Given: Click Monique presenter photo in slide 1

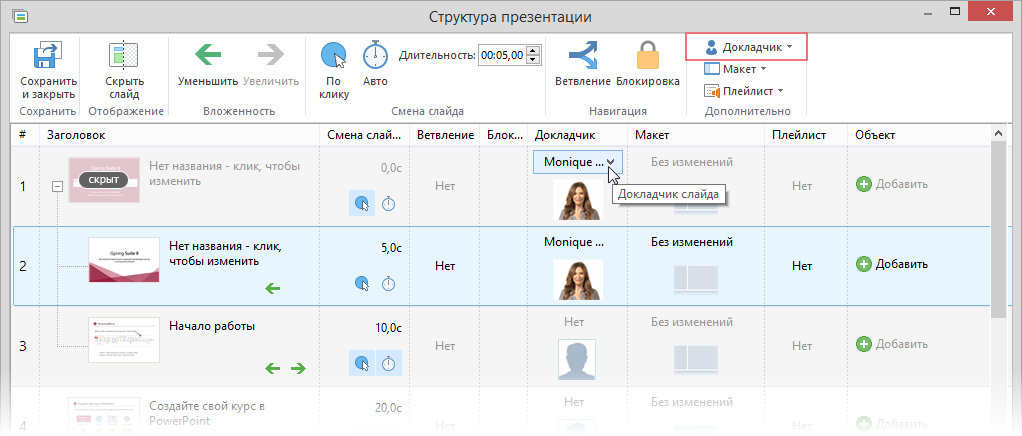Looking at the screenshot, I should (578, 199).
